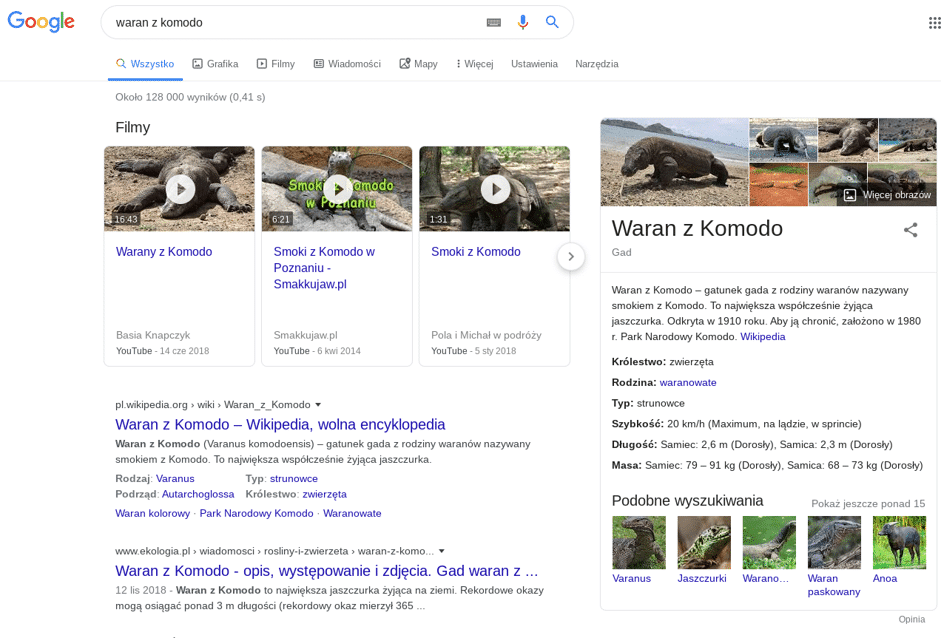Open the large Komodo dragon image
The image size is (941, 638).
pyautogui.click(x=675, y=162)
